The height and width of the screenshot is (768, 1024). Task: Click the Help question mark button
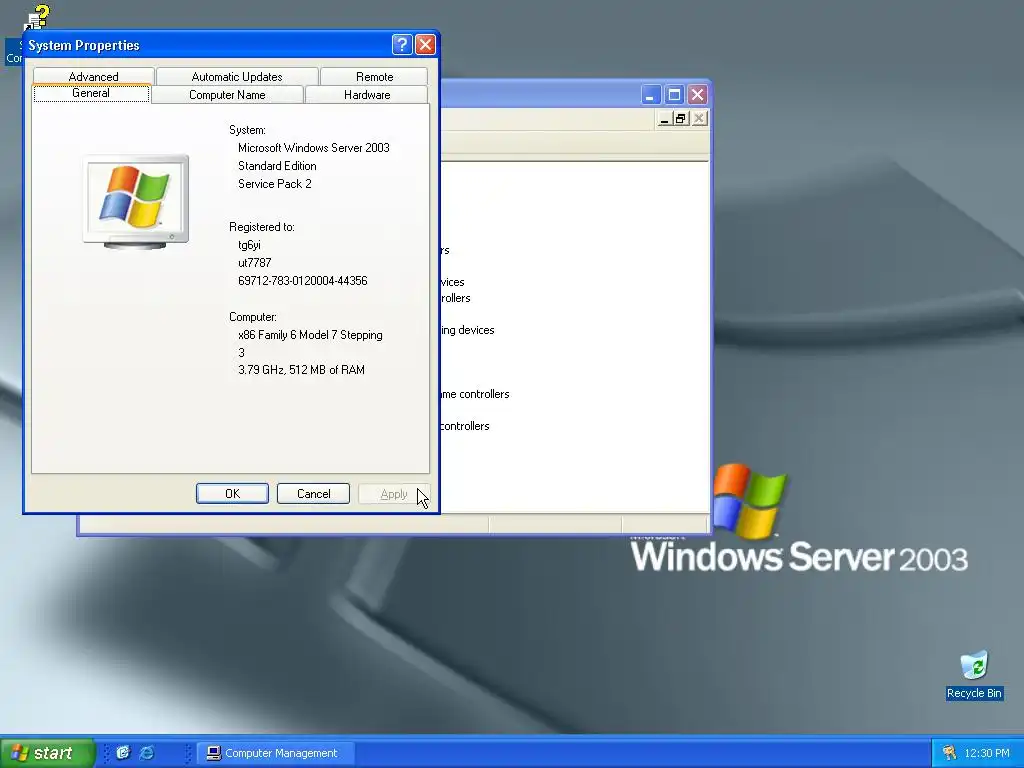tap(402, 44)
